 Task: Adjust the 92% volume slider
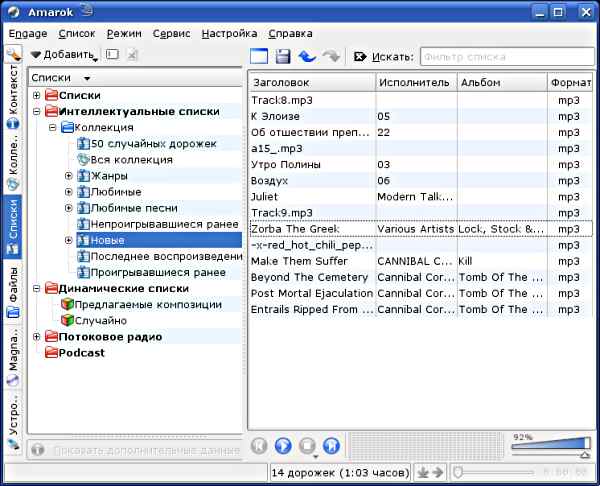pyautogui.click(x=551, y=445)
